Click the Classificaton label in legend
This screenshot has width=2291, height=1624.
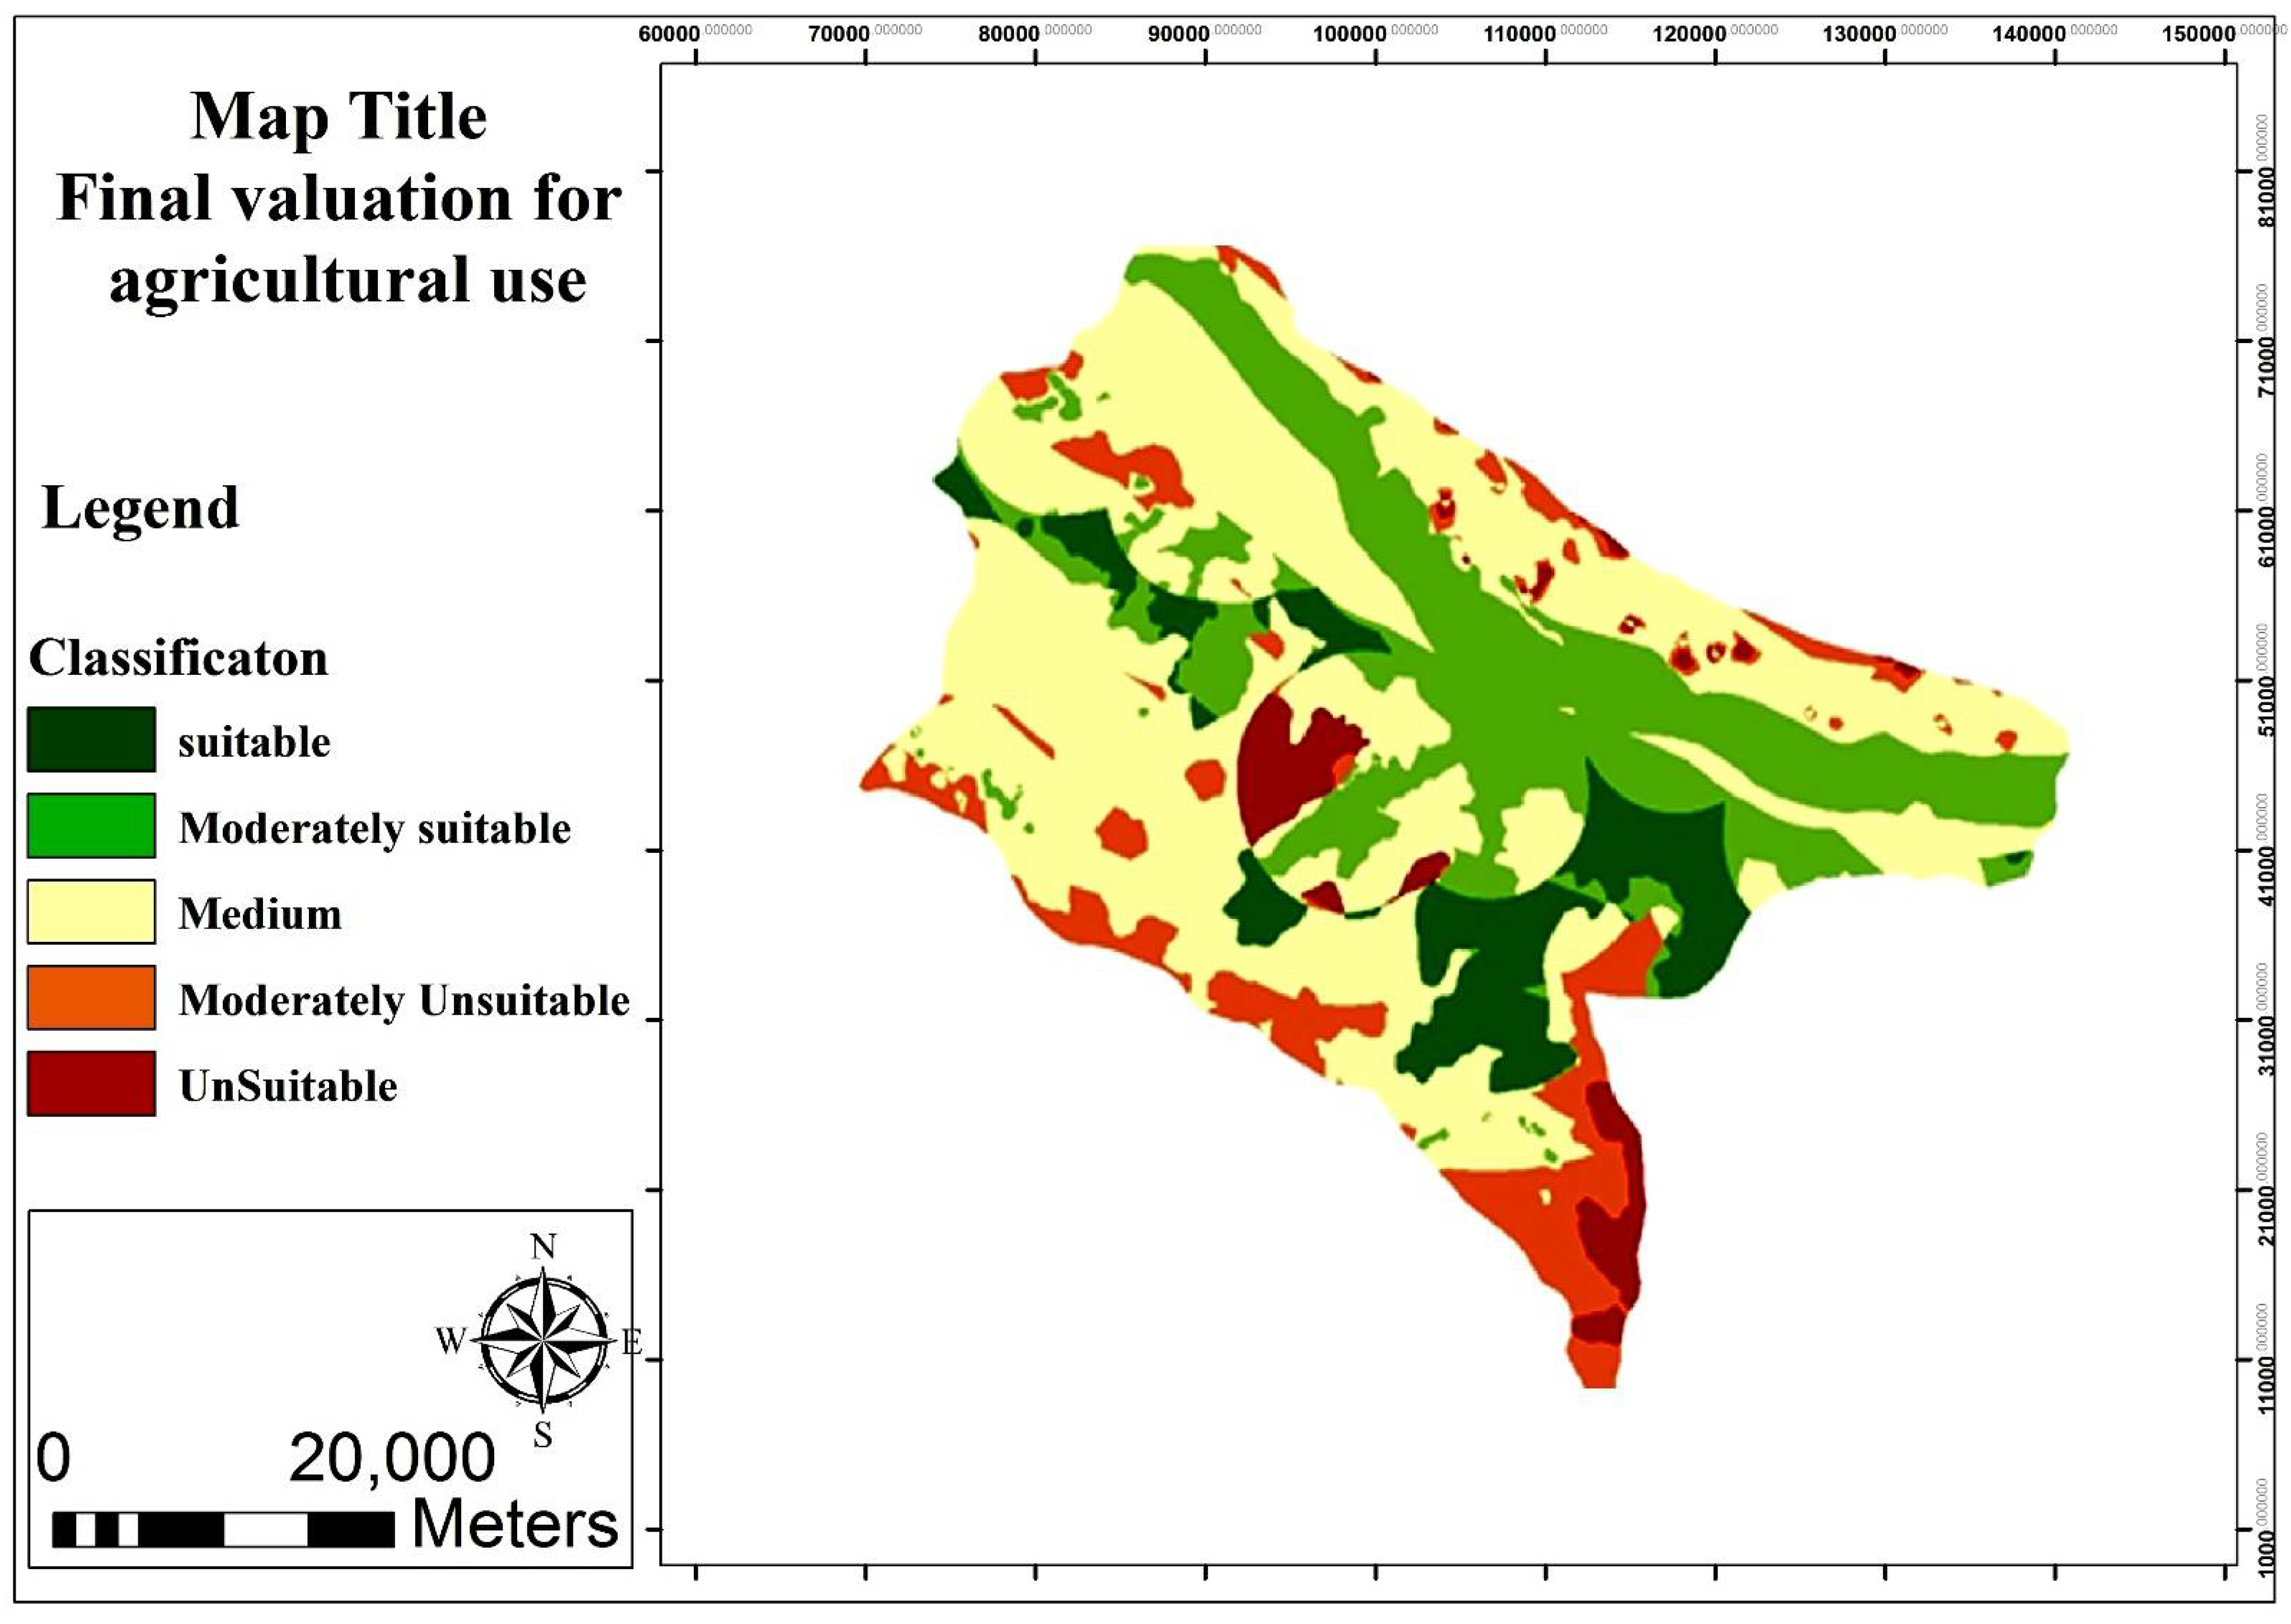[178, 658]
